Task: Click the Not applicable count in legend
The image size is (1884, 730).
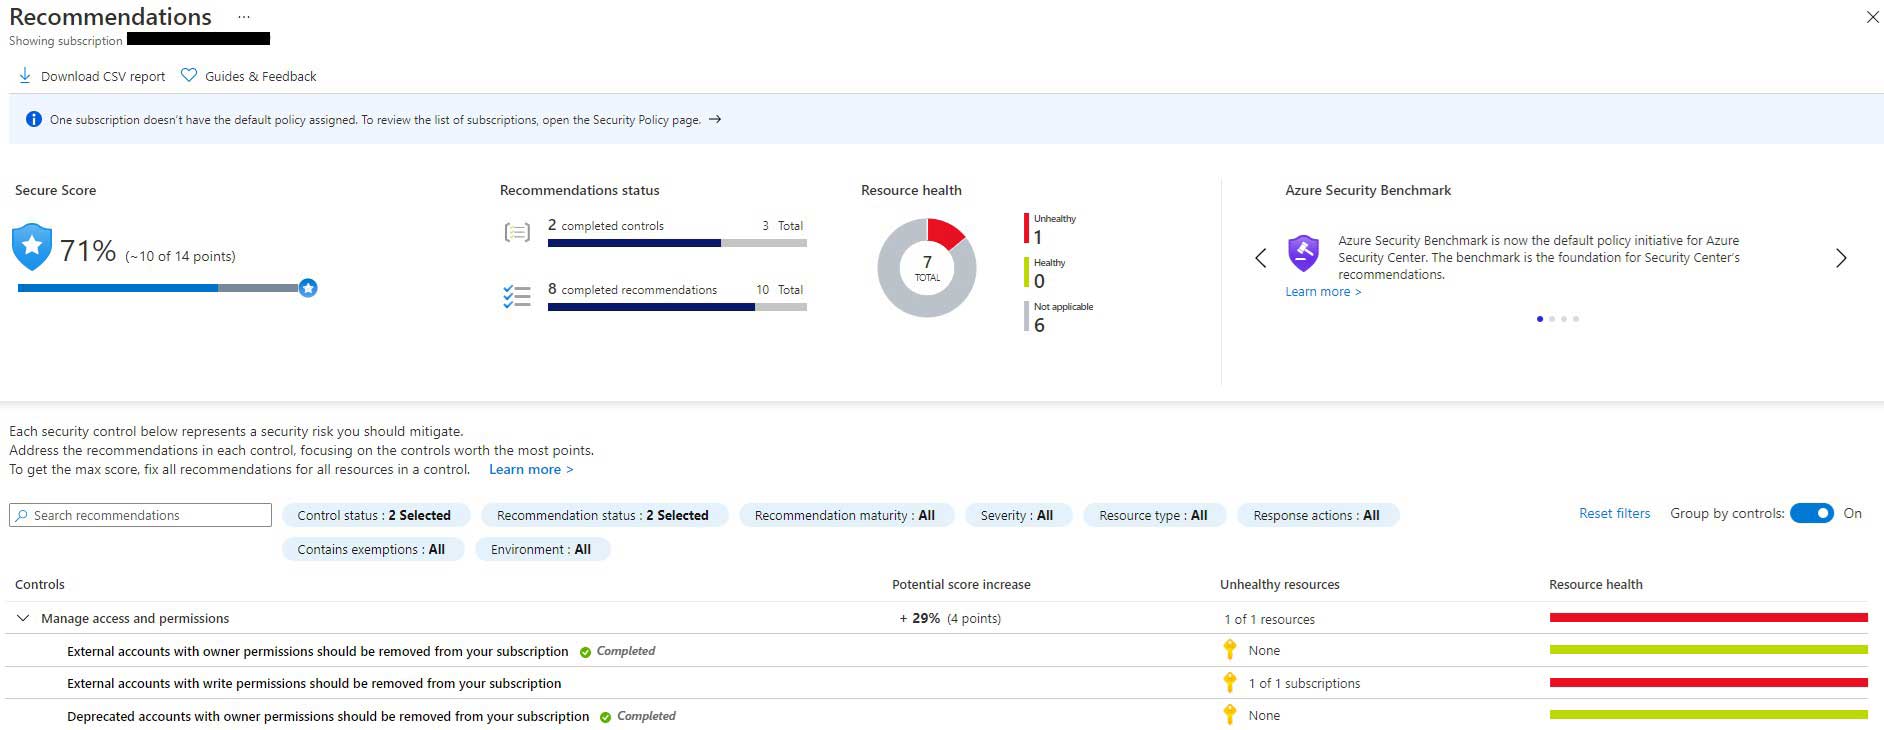Action: click(x=1040, y=325)
